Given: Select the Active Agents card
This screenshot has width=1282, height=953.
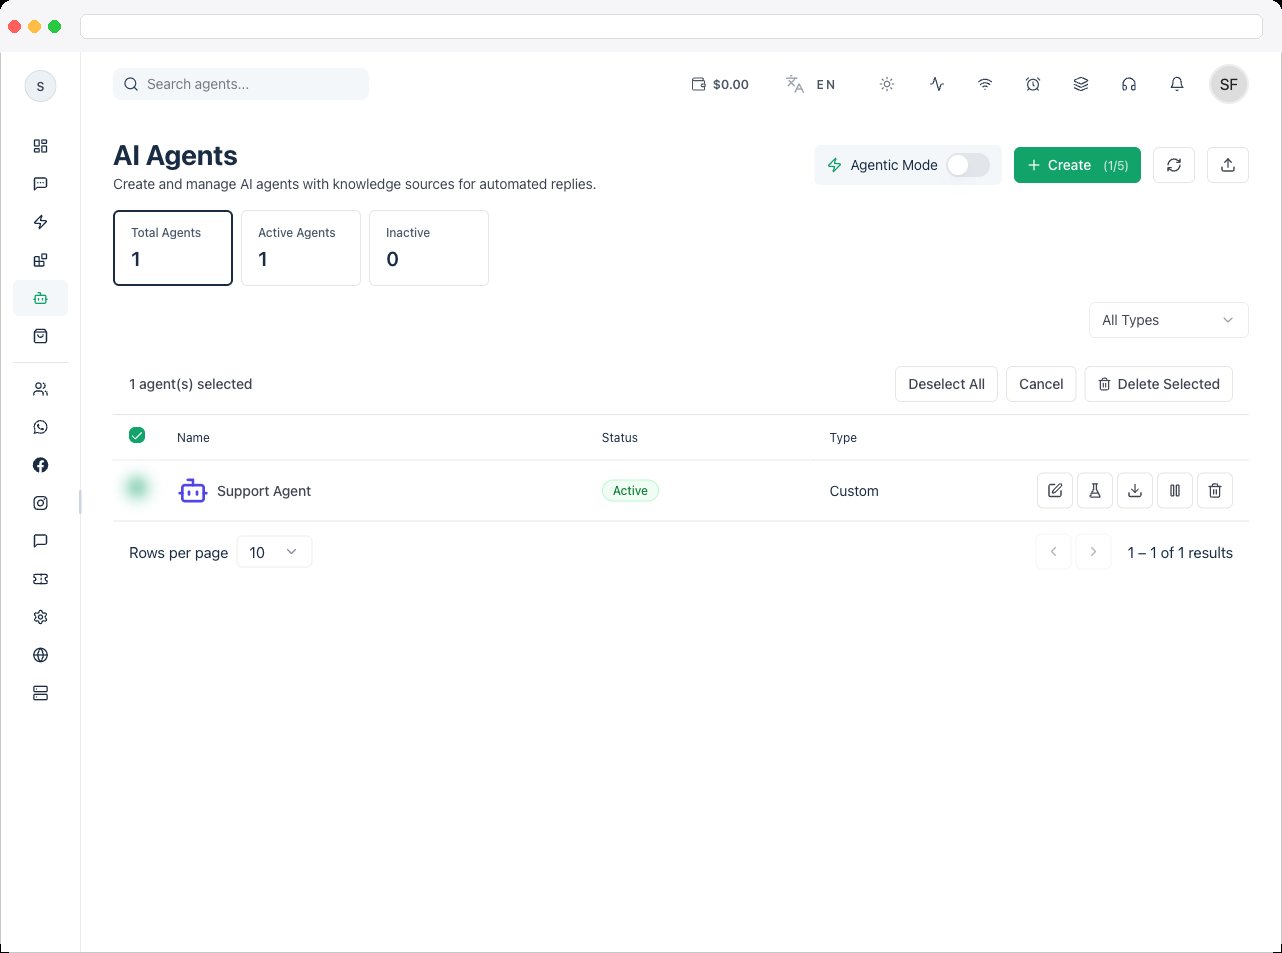Looking at the screenshot, I should 301,248.
